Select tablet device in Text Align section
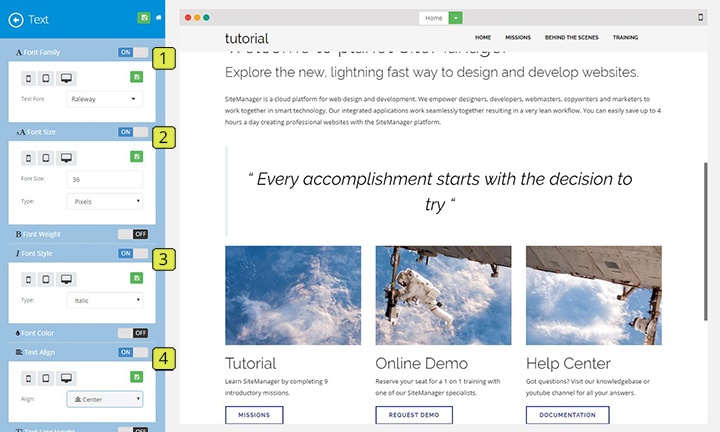This screenshot has height=432, width=720. (x=46, y=378)
